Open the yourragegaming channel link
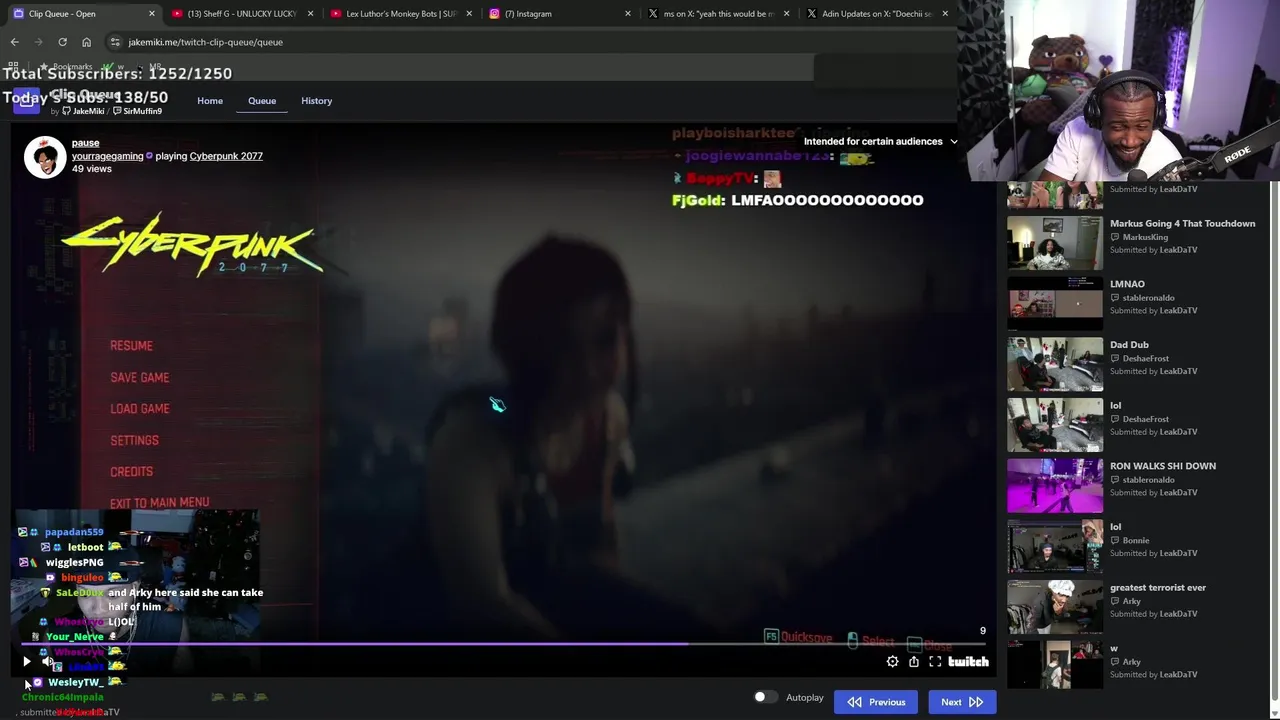 point(107,156)
